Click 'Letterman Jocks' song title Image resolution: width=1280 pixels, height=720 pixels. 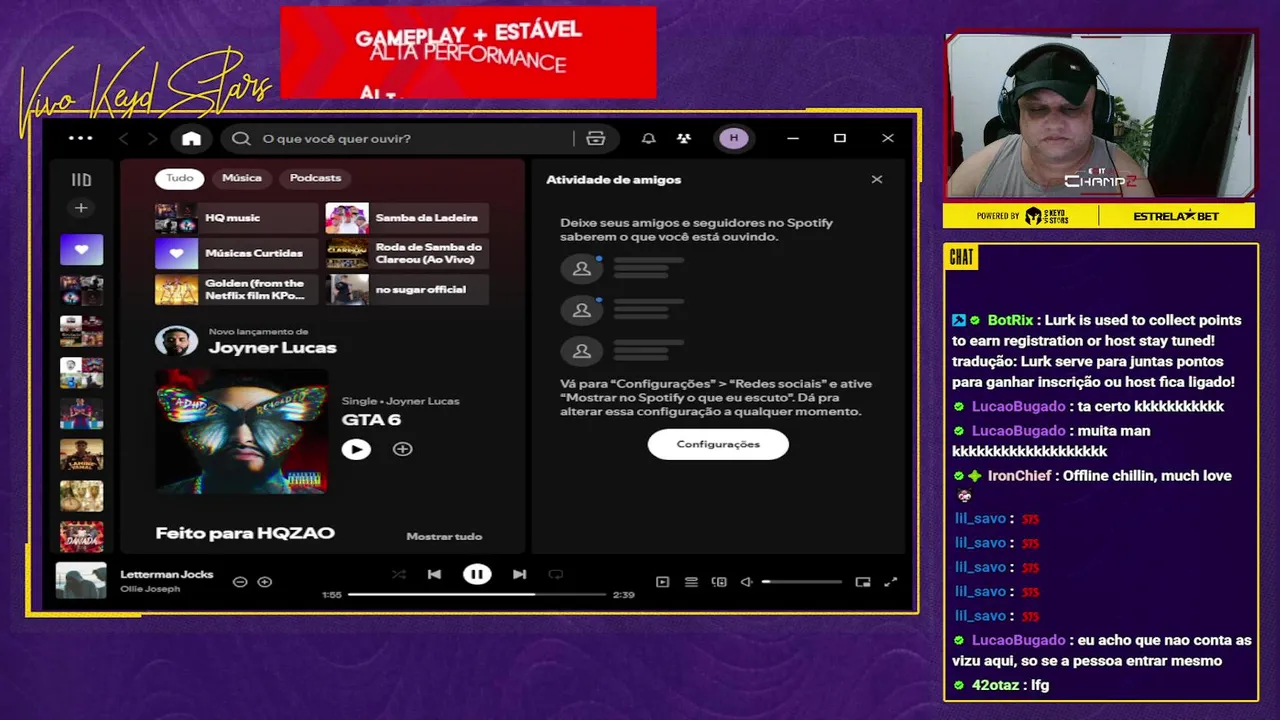(167, 575)
